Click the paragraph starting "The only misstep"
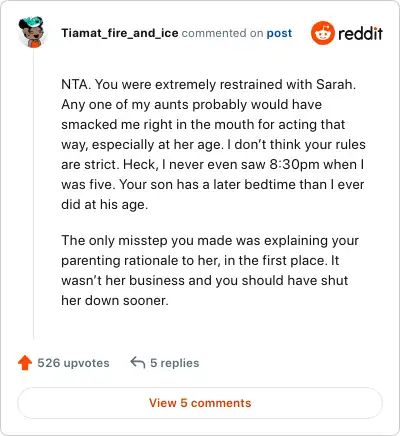The image size is (400, 436). coord(210,270)
